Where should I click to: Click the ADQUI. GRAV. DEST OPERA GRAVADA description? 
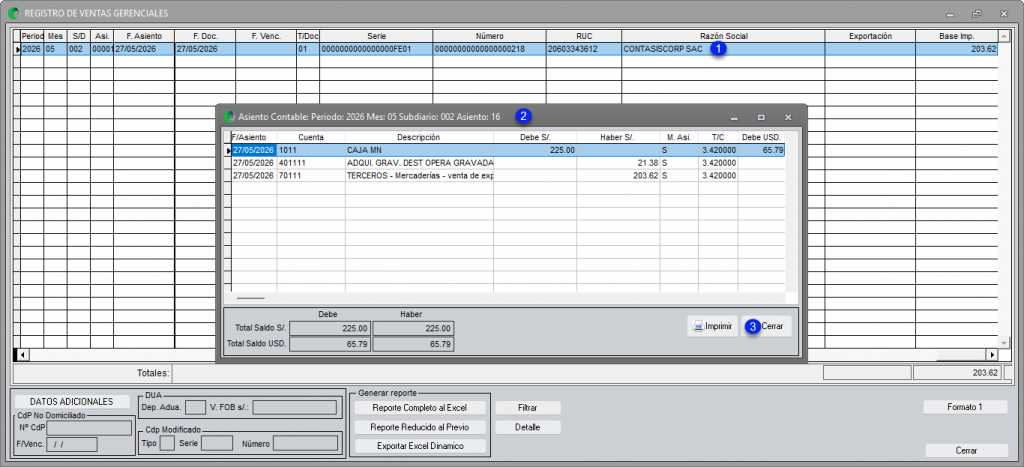tap(419, 163)
